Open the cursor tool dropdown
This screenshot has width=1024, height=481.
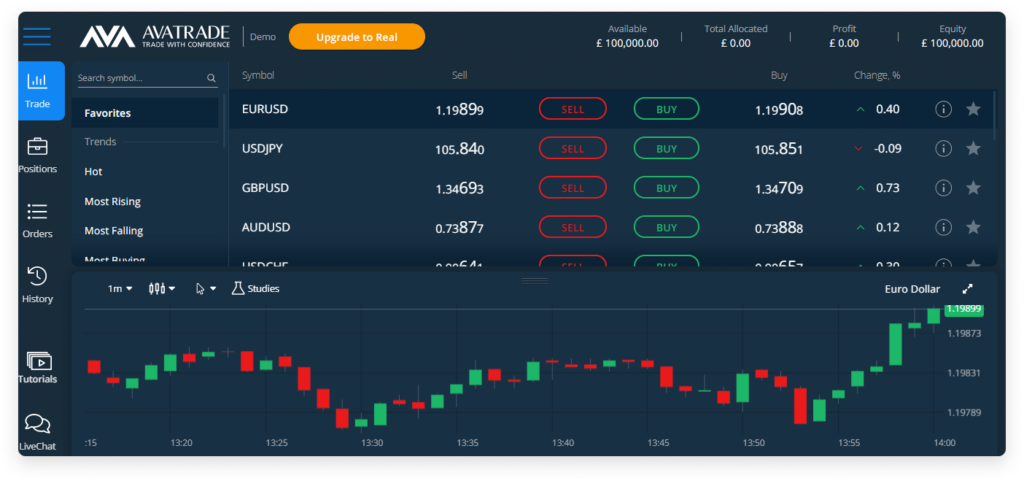point(206,288)
